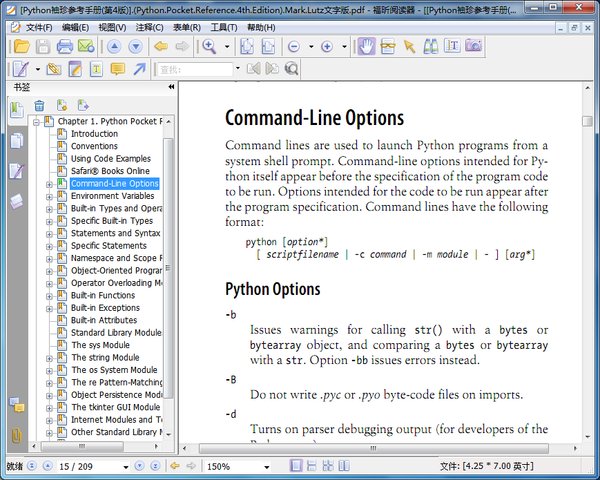The width and height of the screenshot is (600, 480).
Task: Delete bookmark with trash icon
Action: (39, 106)
